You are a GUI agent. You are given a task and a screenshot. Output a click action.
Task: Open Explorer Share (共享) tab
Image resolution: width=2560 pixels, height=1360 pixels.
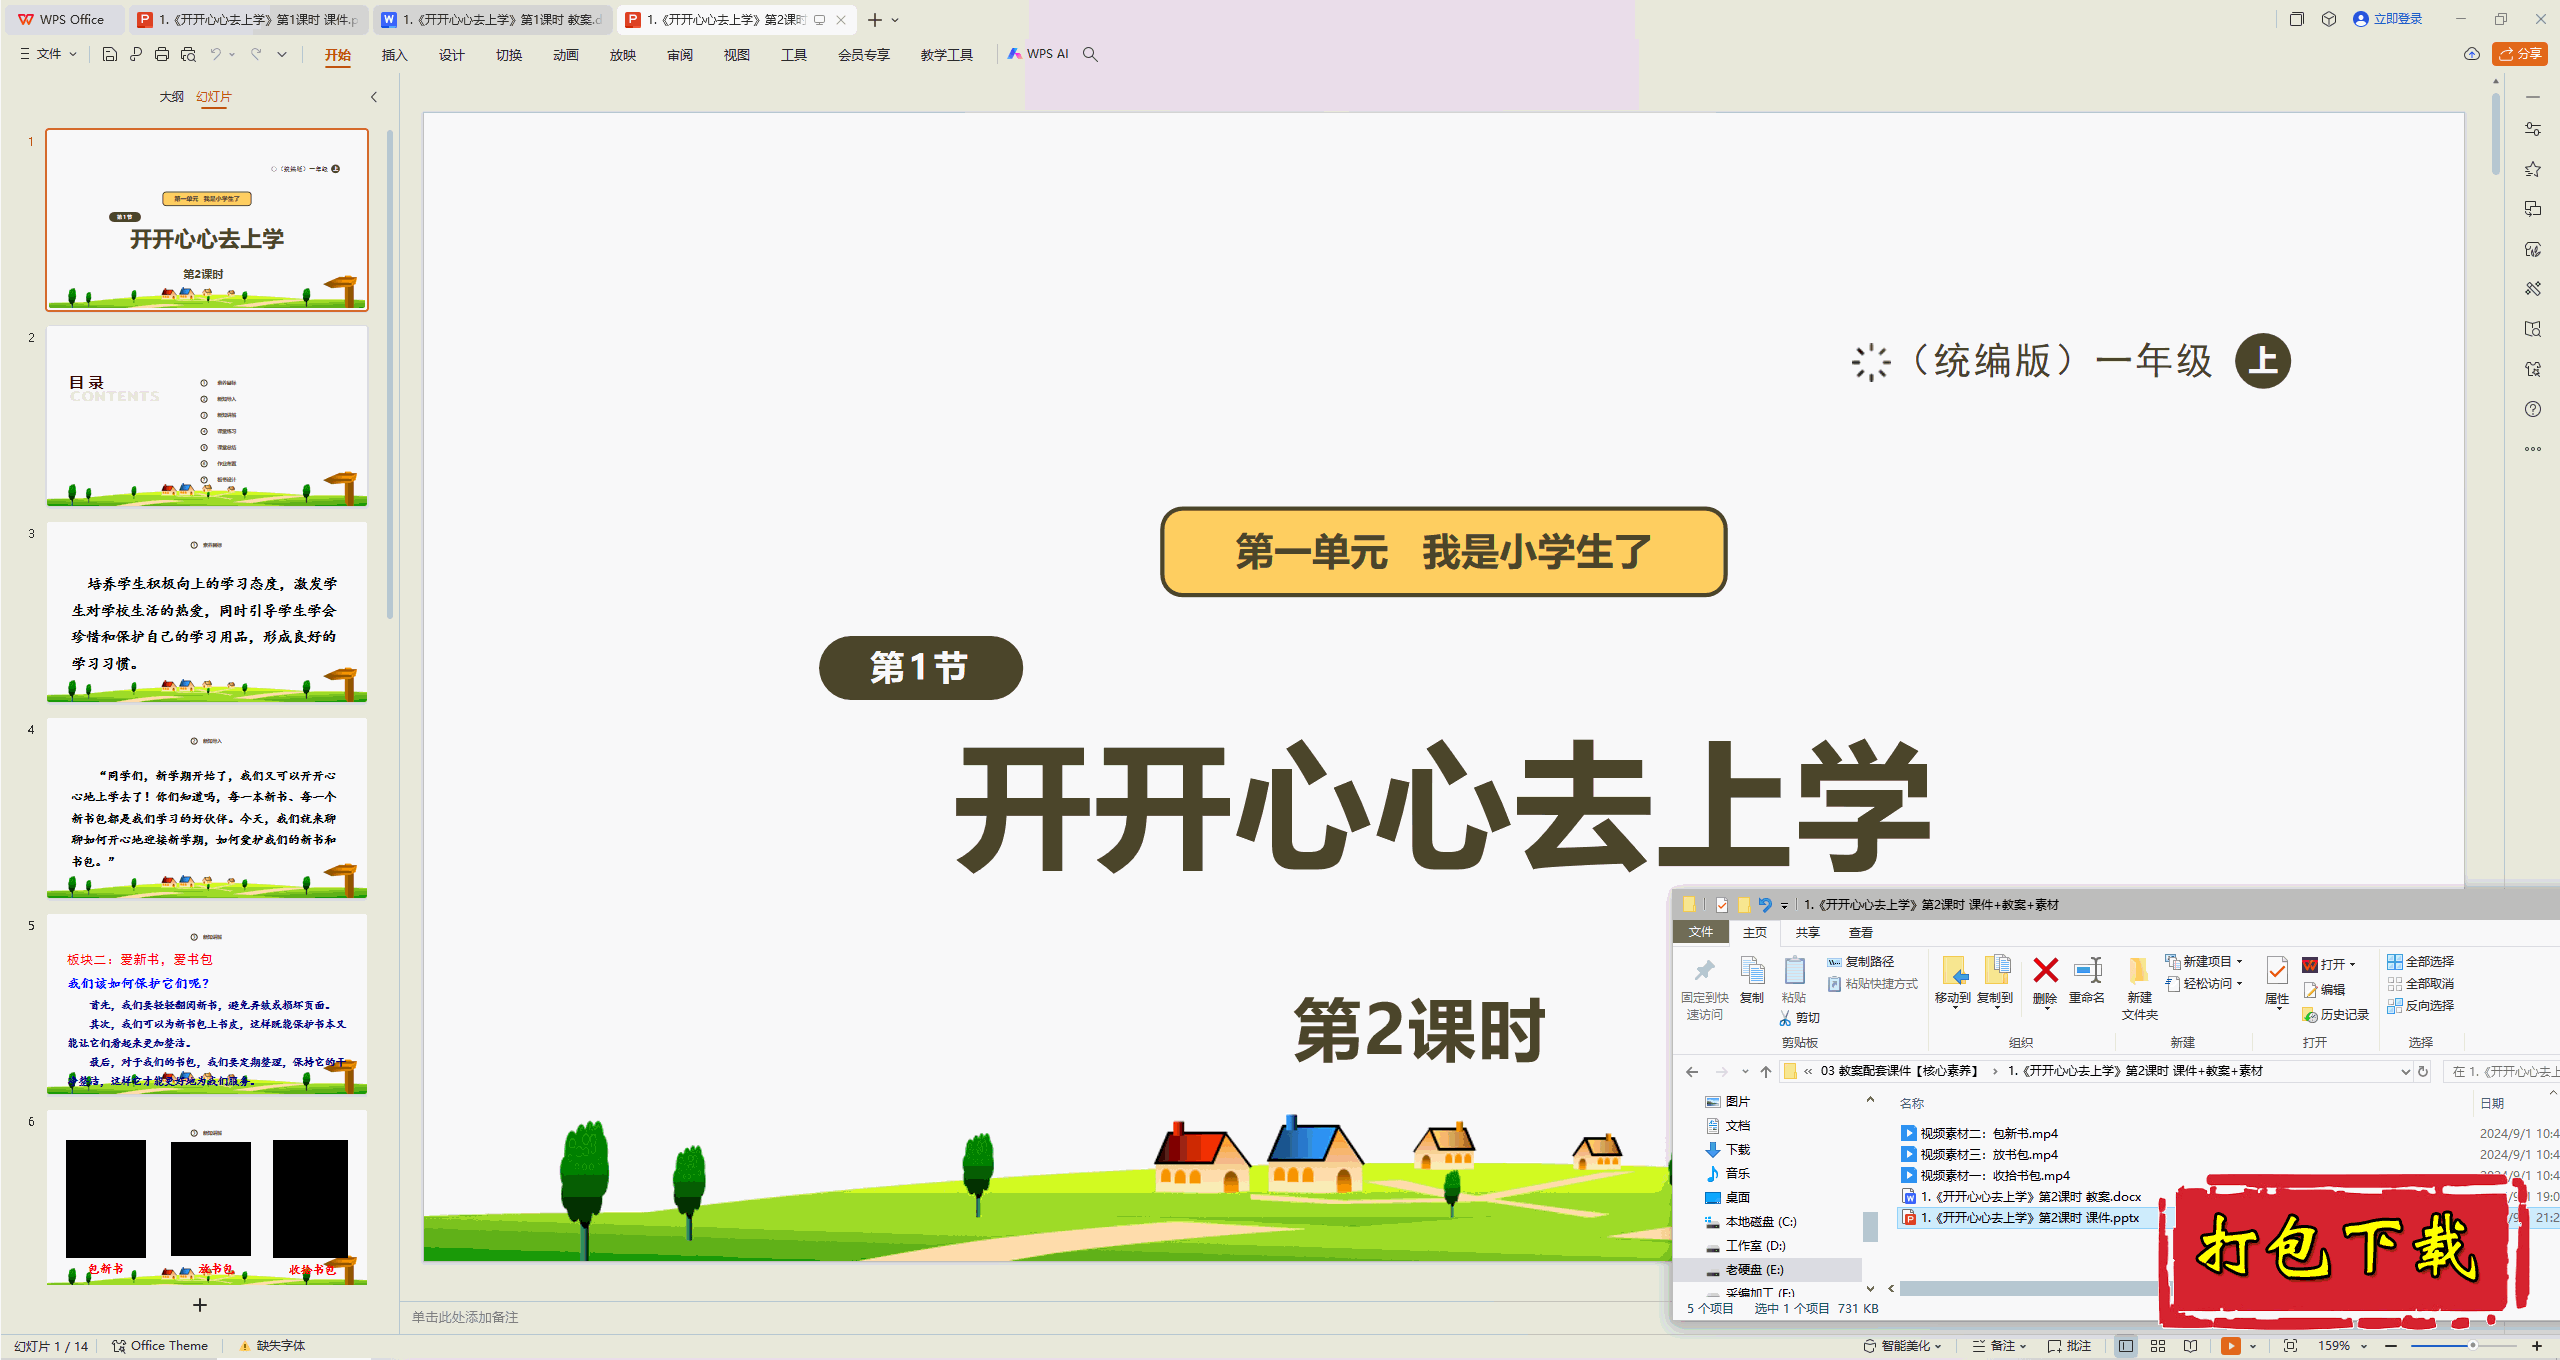pos(1807,932)
